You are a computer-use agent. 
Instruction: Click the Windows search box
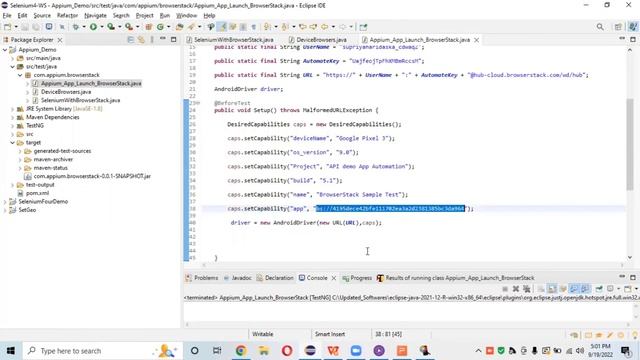pos(102,351)
